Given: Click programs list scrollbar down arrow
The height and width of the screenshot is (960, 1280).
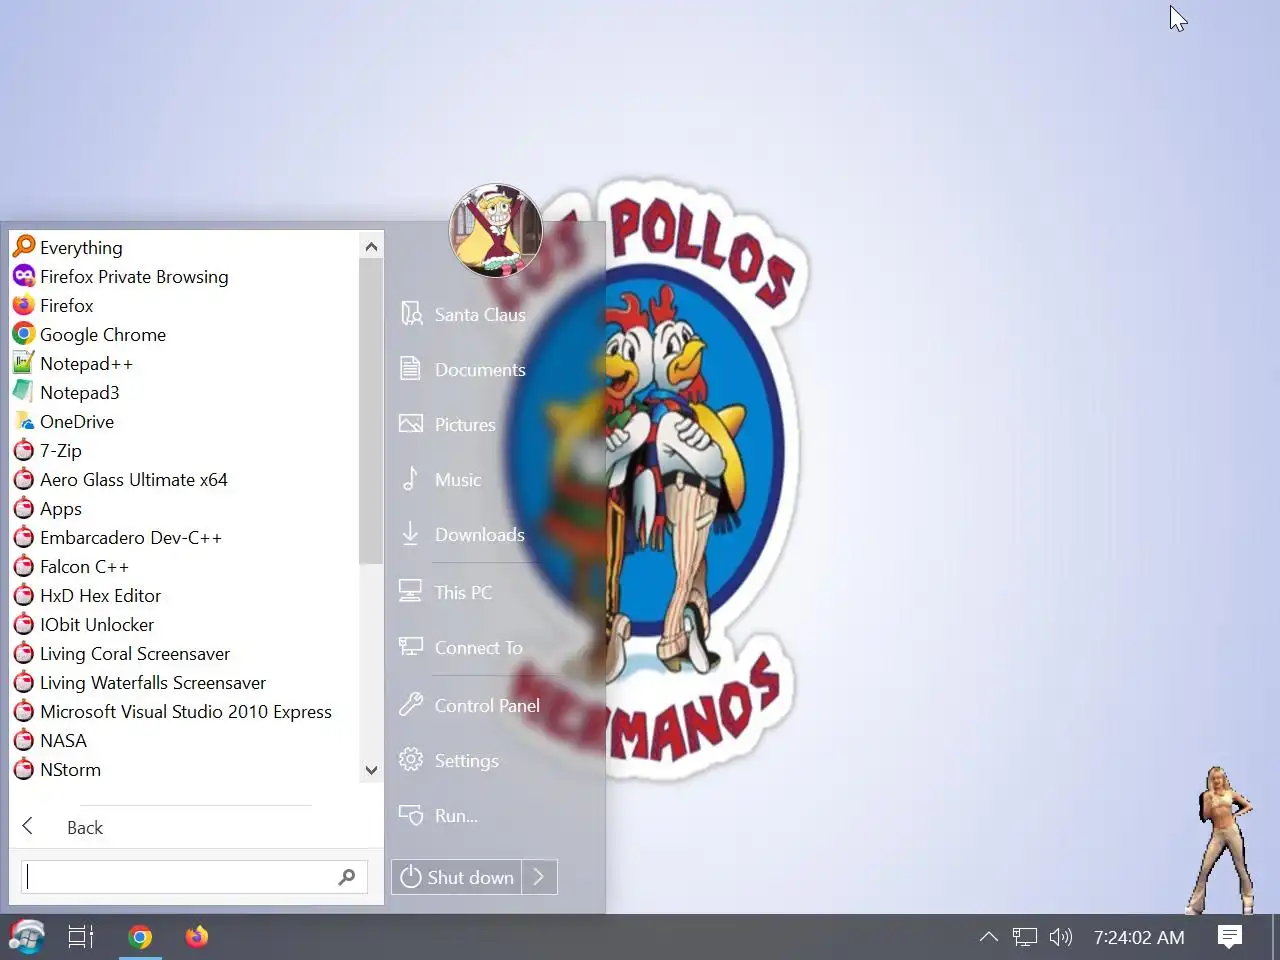Looking at the screenshot, I should coord(371,769).
